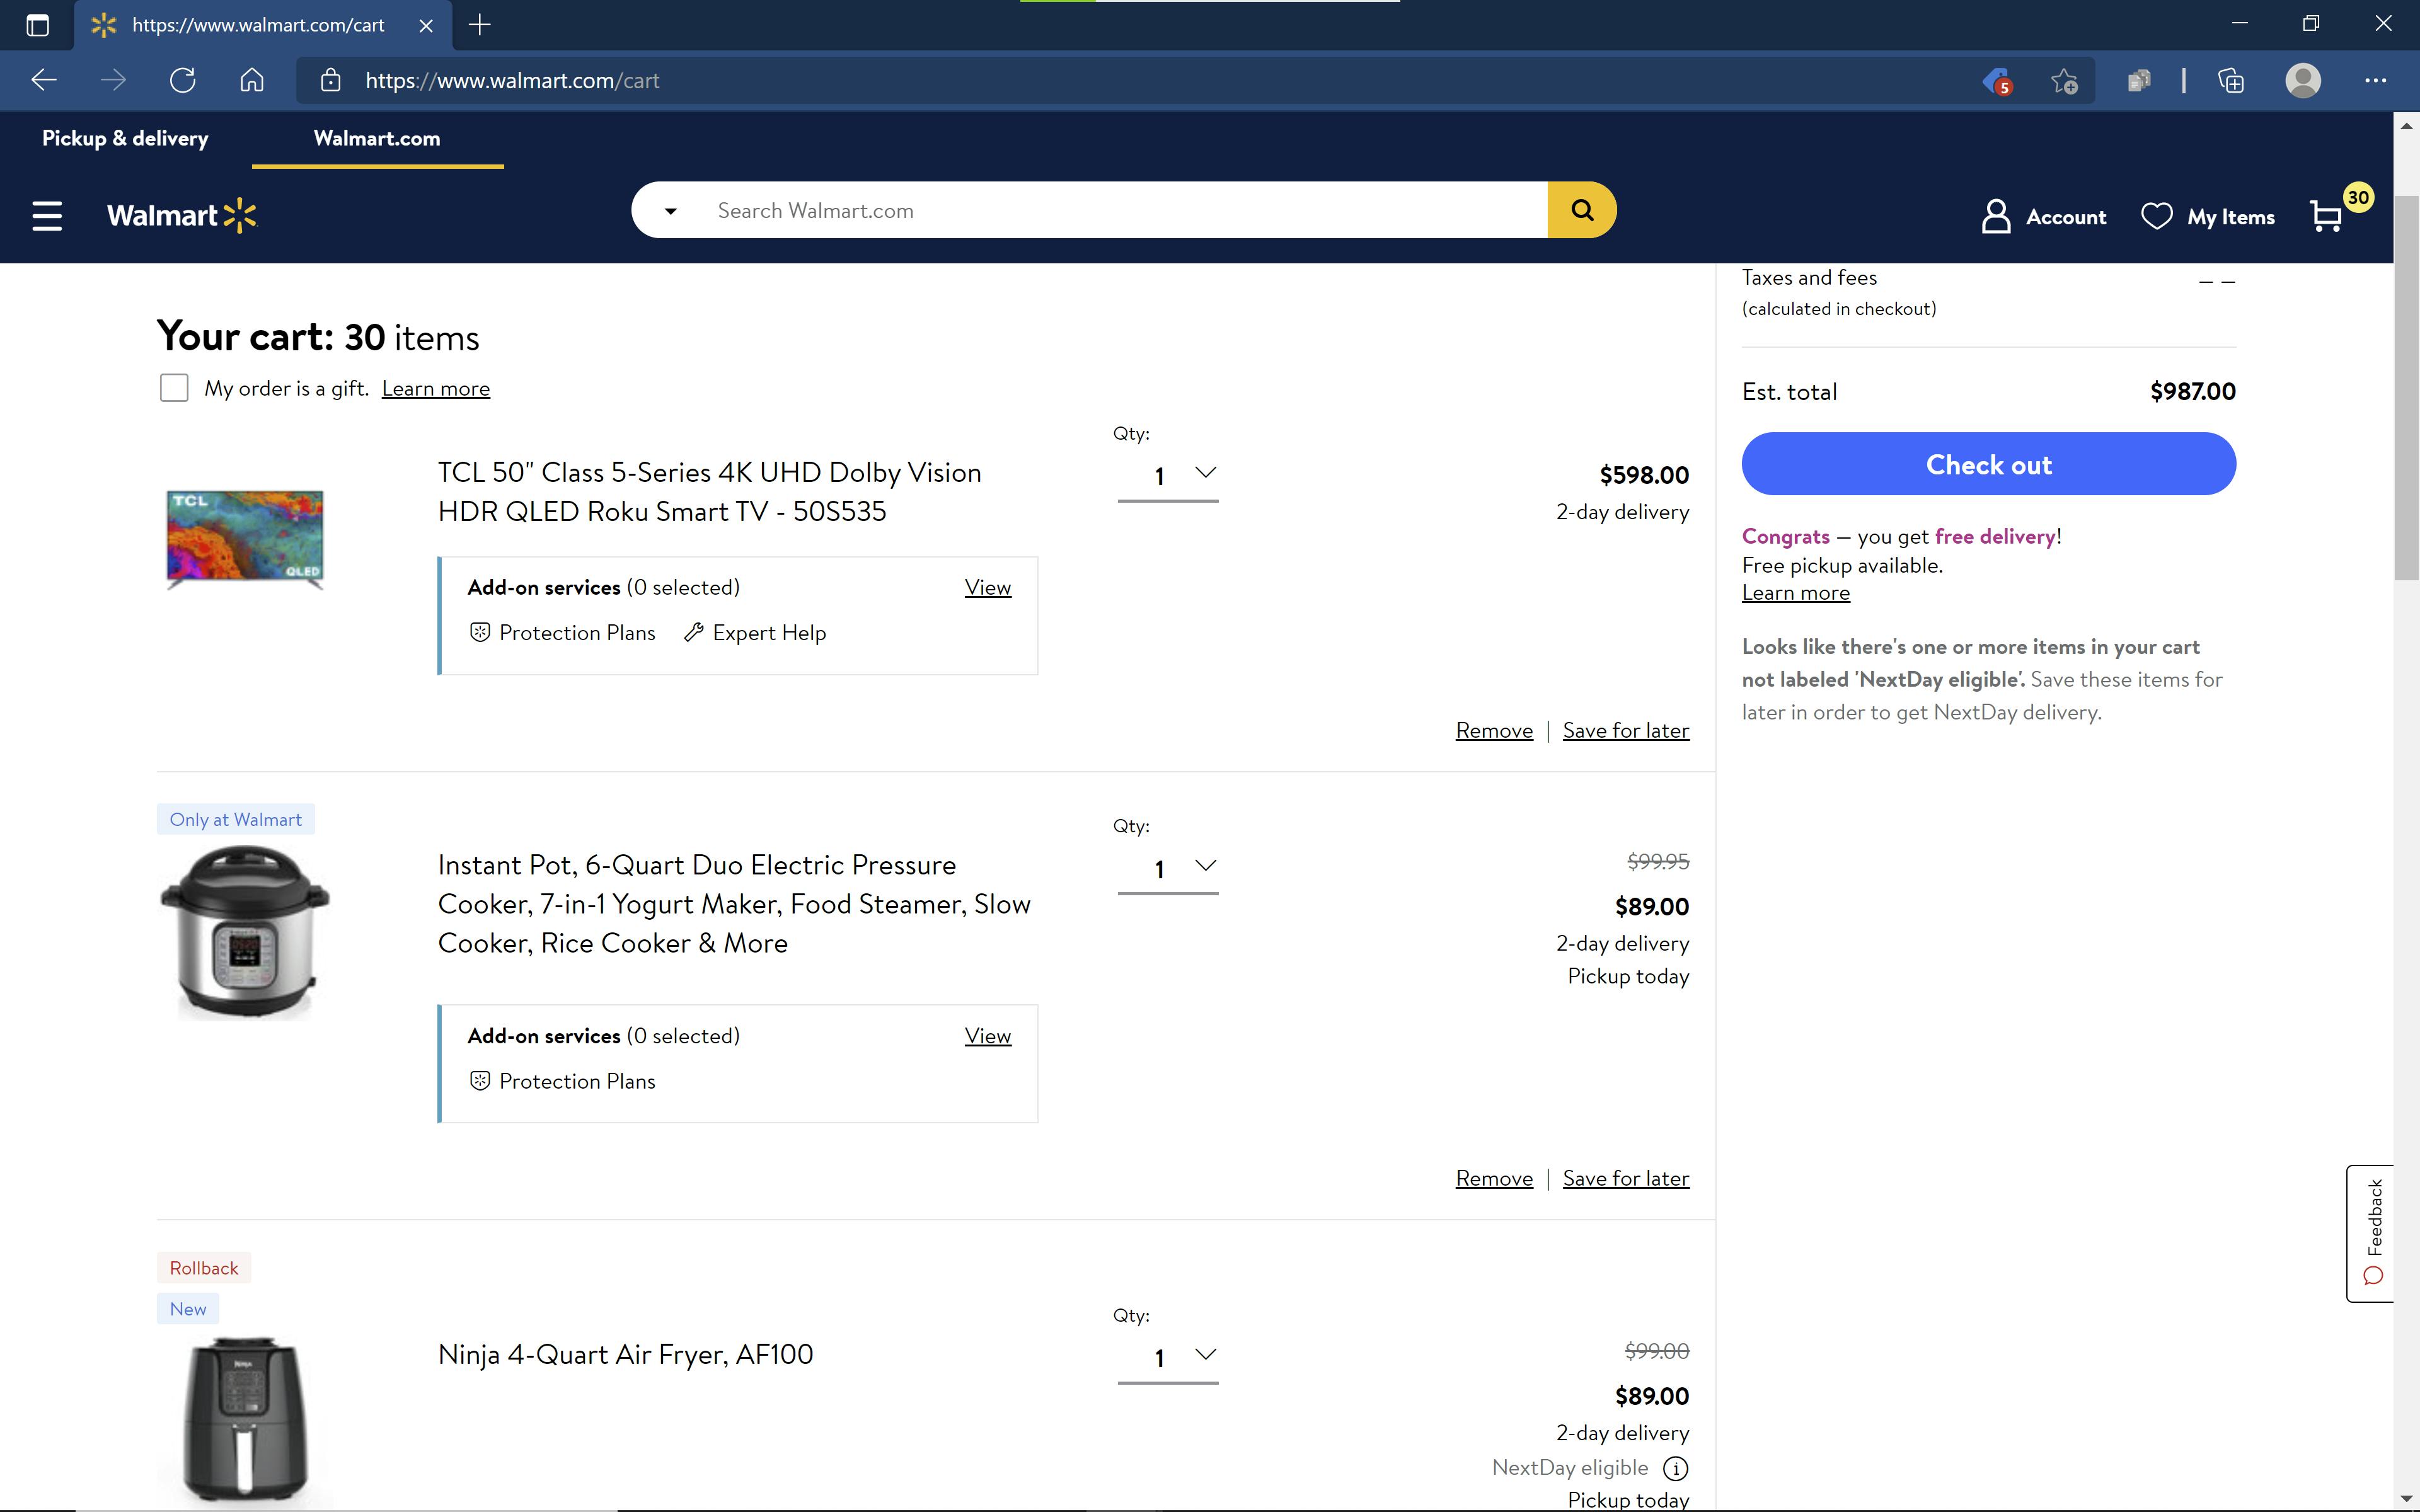Reload the page with refresh icon
The height and width of the screenshot is (1512, 2420).
(182, 80)
